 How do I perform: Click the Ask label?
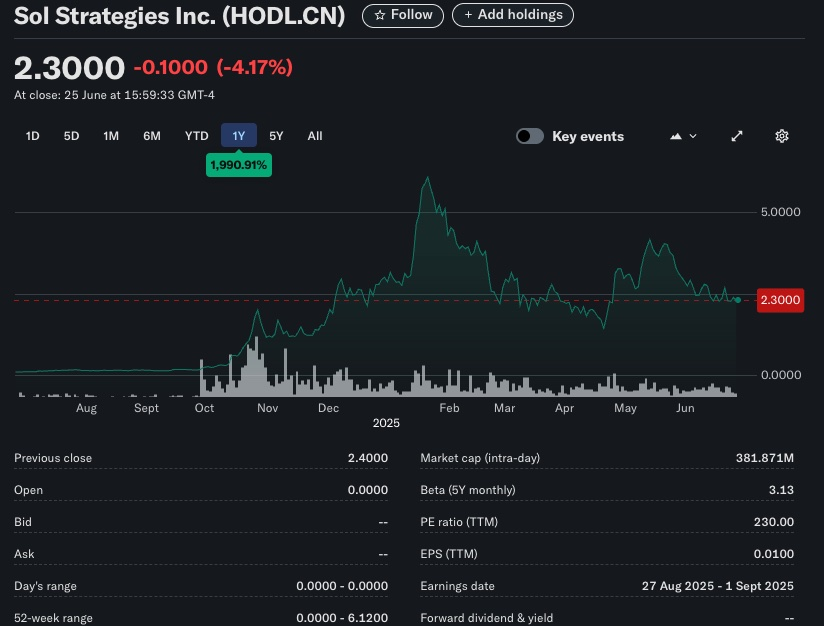click(24, 554)
